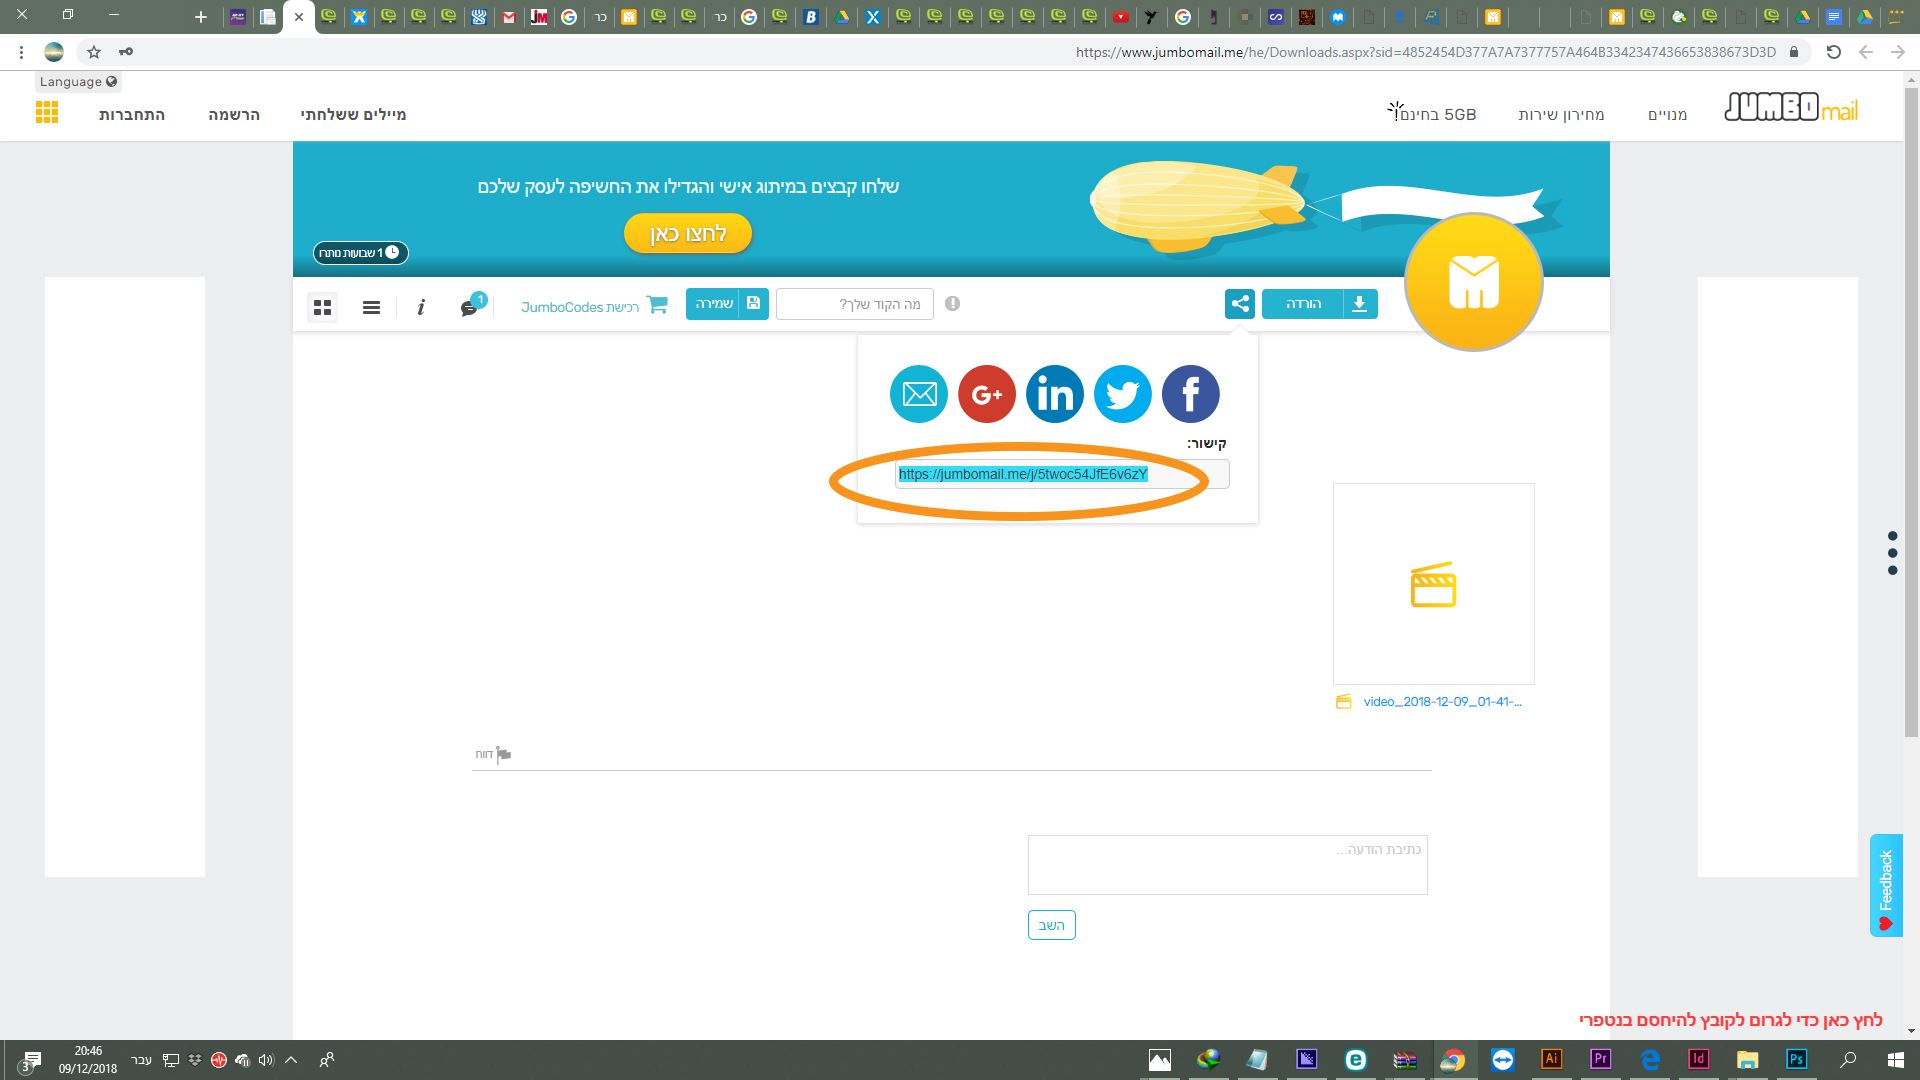
Task: Open the orange apps grid menu
Action: (47, 113)
